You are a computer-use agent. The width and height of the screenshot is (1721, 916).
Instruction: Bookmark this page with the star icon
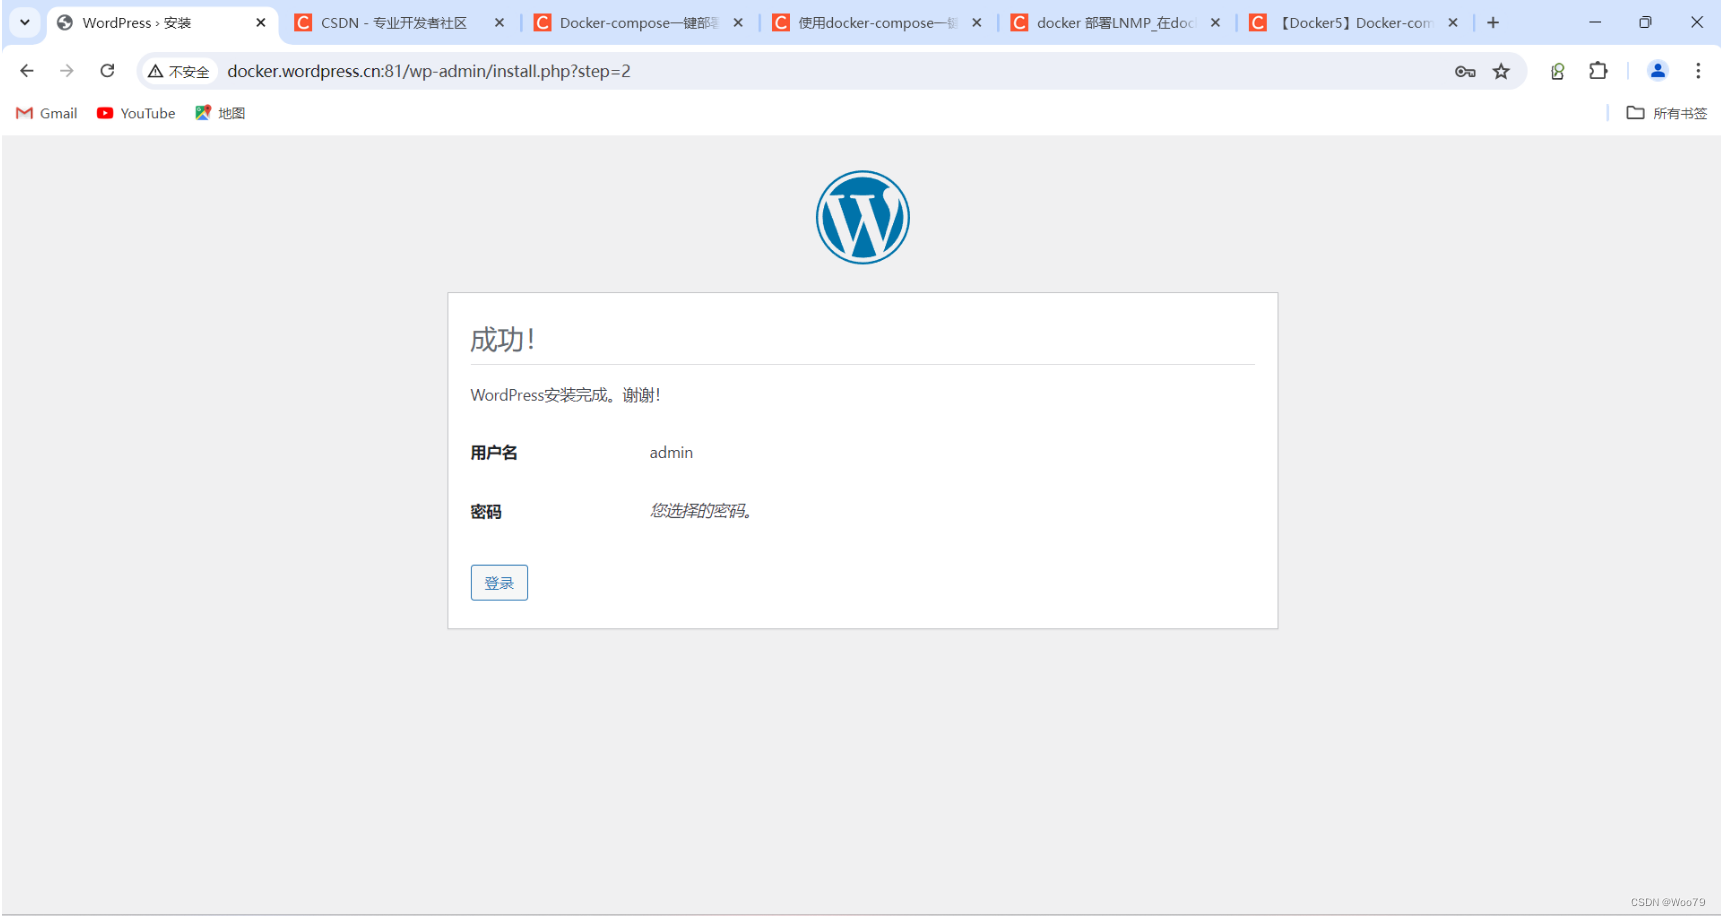1501,71
